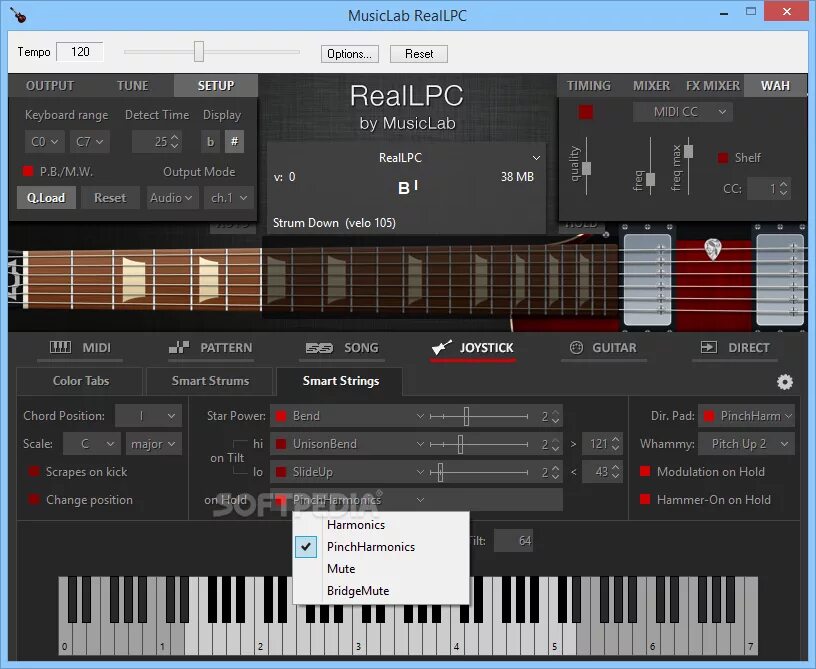Image resolution: width=816 pixels, height=669 pixels.
Task: Click the guitar app icon in title bar
Action: coord(18,15)
